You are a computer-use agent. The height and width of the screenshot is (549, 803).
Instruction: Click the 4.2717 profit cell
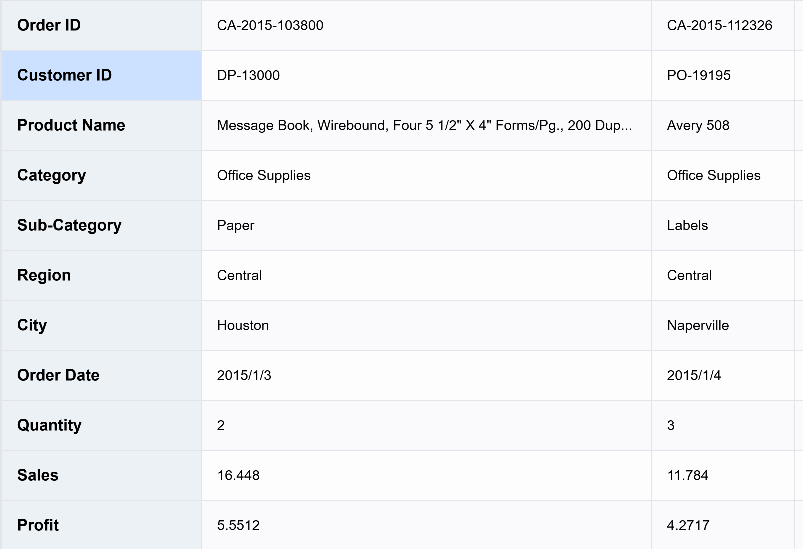click(x=722, y=525)
